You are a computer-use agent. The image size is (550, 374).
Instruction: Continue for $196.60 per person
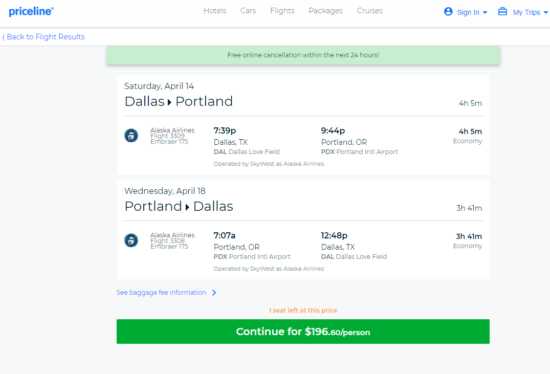(303, 332)
